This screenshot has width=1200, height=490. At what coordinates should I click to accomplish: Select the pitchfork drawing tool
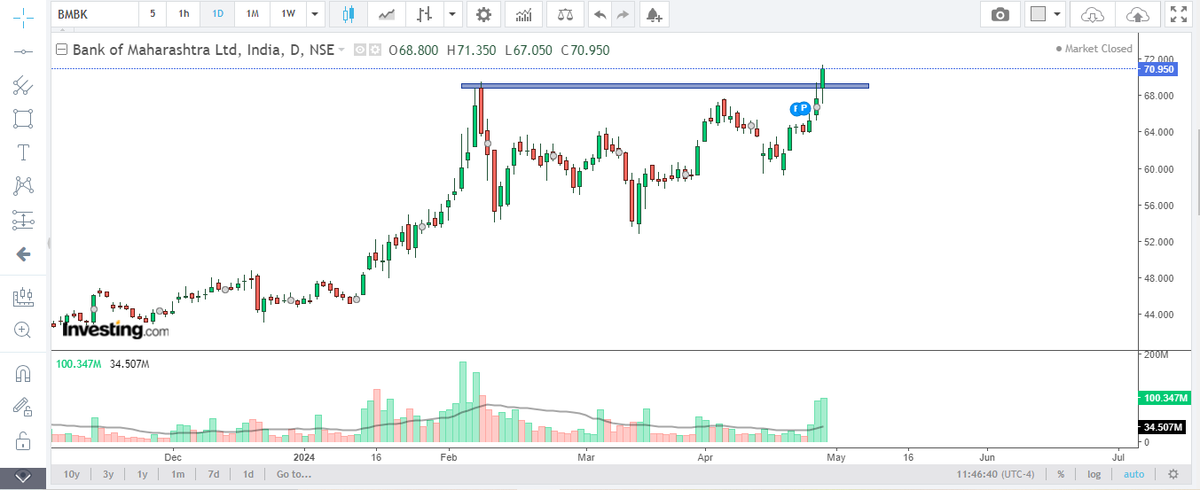[x=23, y=85]
